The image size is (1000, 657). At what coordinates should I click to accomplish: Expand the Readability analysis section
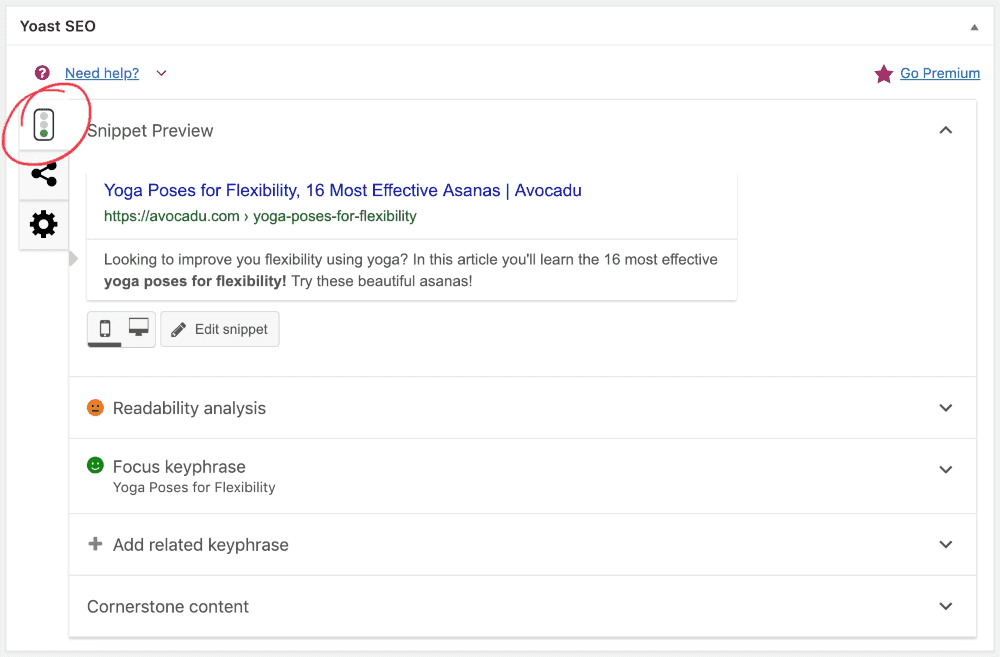(x=946, y=408)
